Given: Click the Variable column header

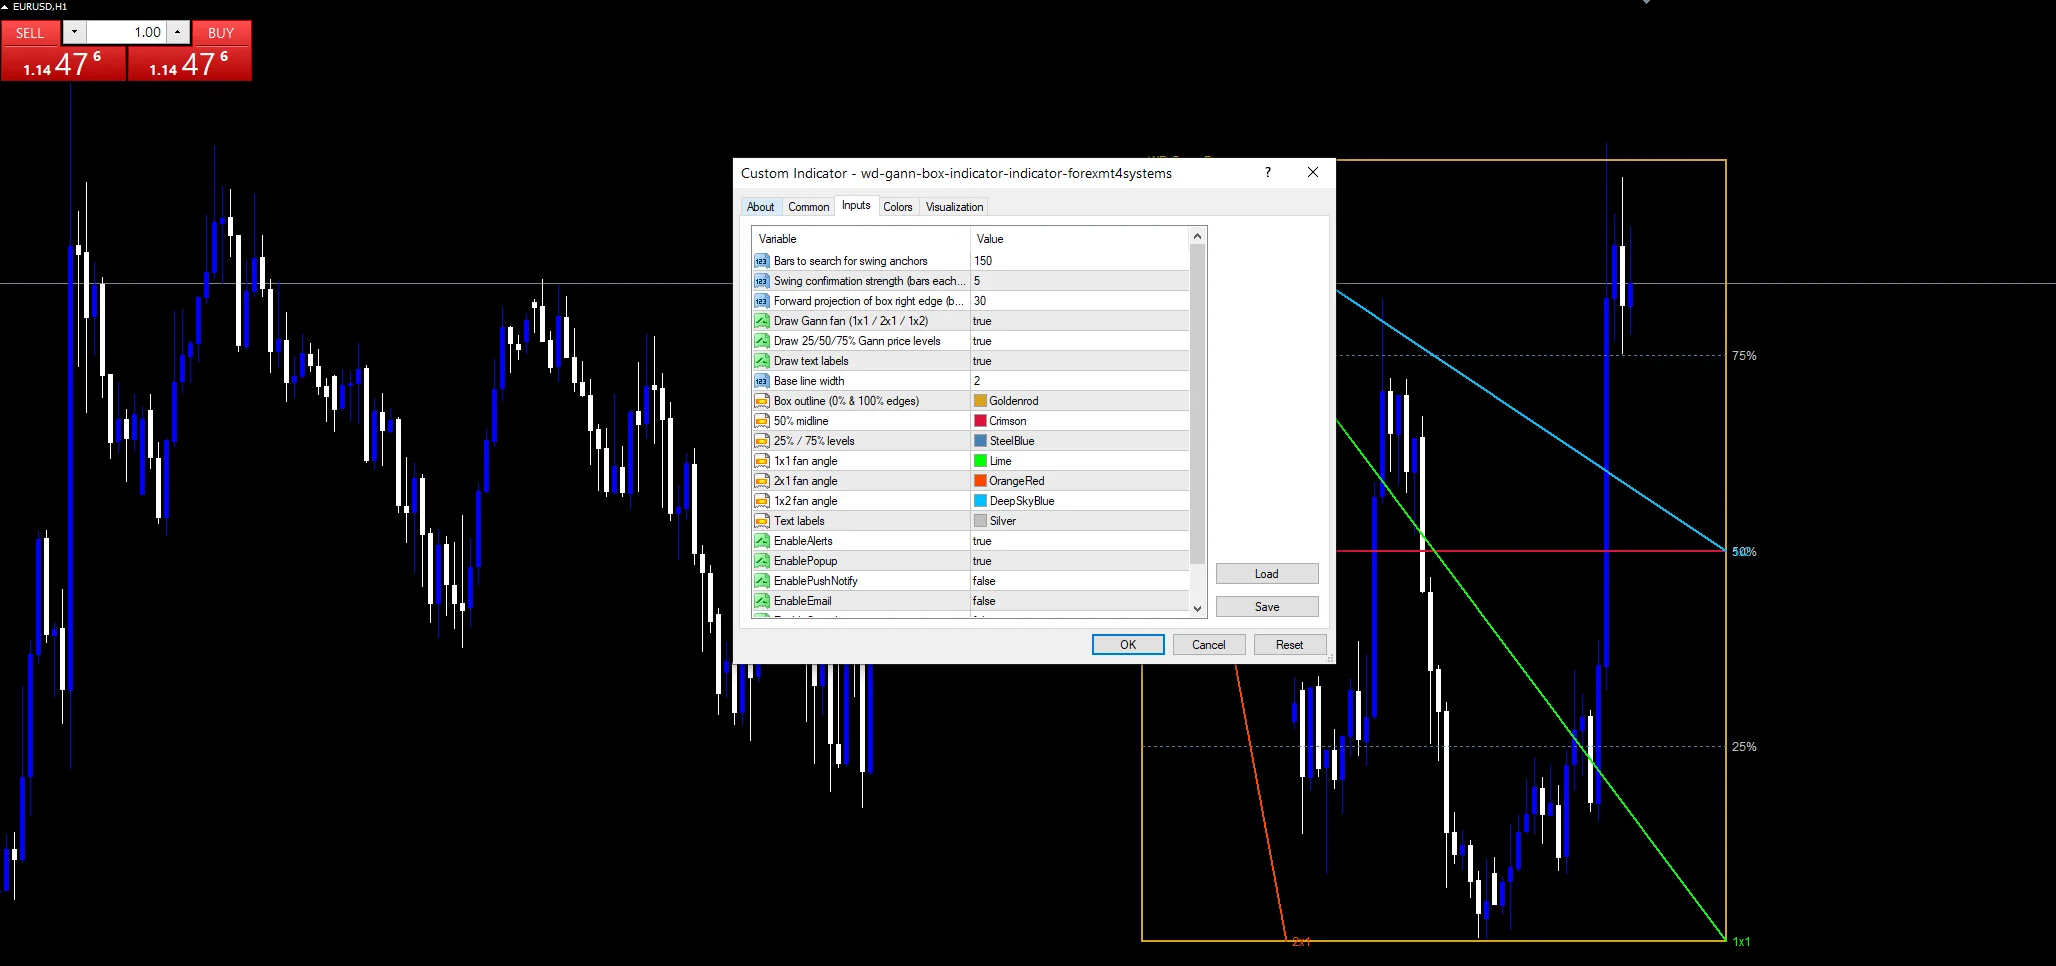Looking at the screenshot, I should coord(861,239).
